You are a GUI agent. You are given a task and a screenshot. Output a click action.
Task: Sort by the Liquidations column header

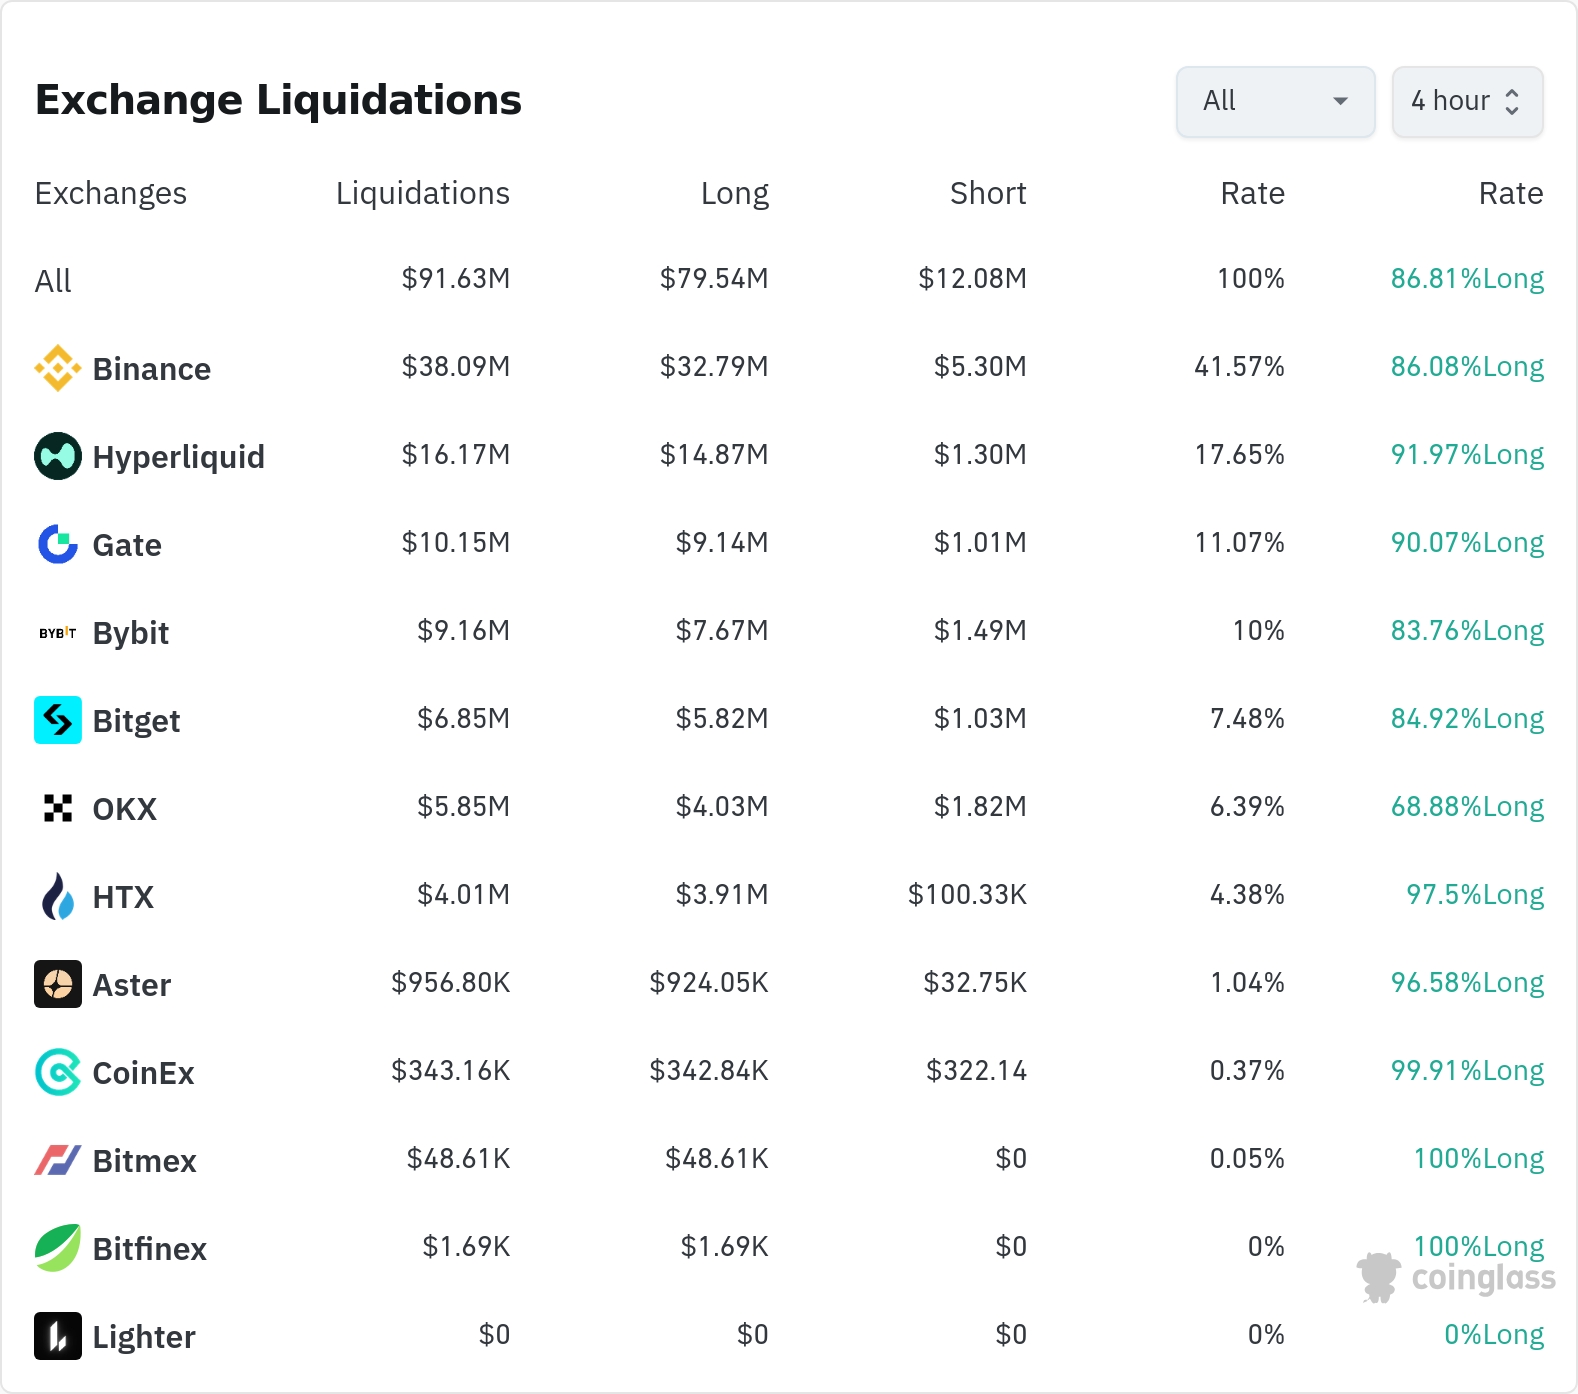point(422,193)
